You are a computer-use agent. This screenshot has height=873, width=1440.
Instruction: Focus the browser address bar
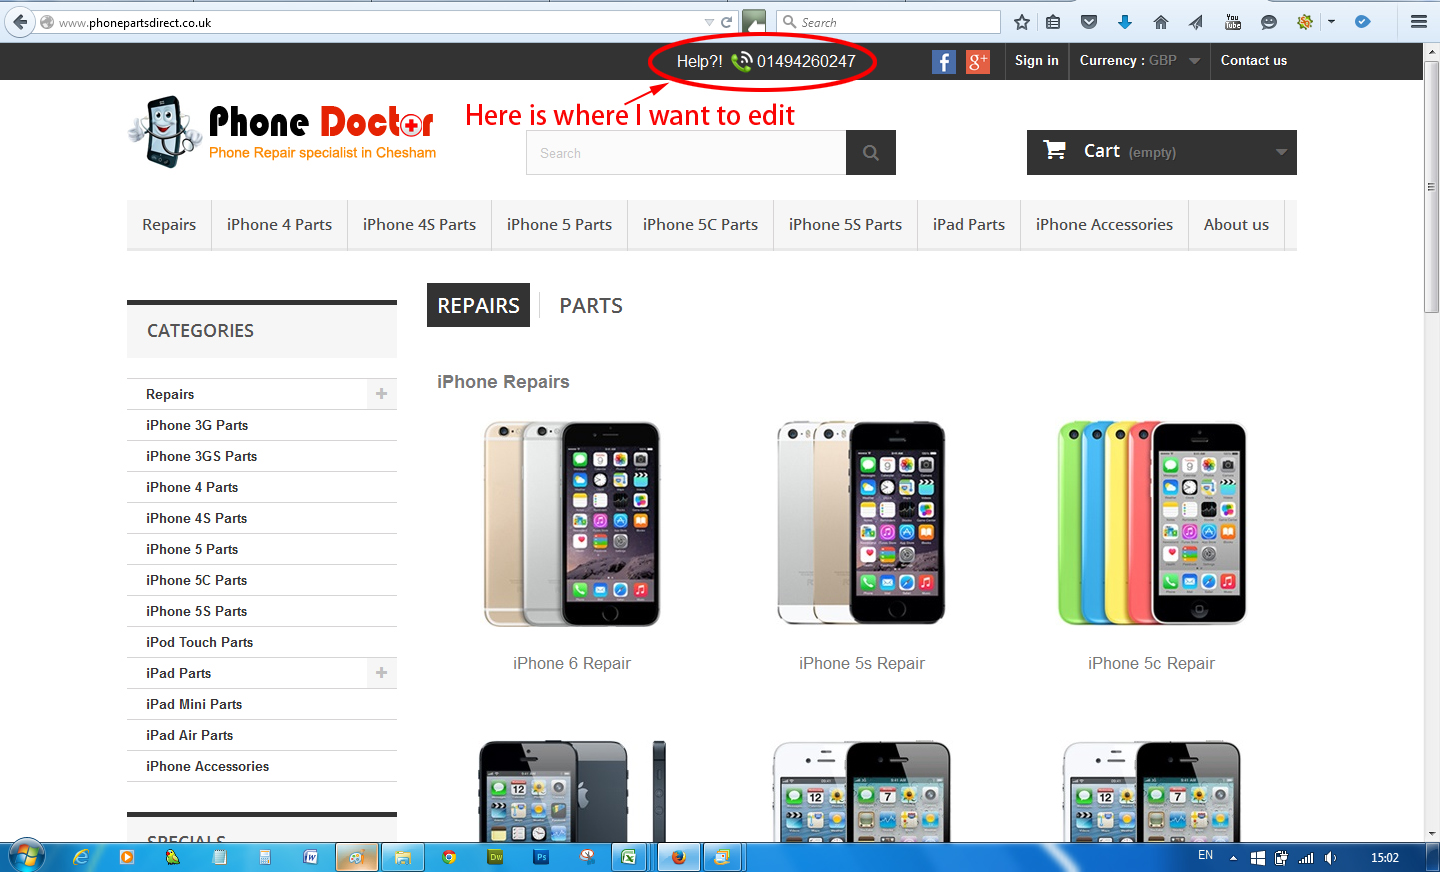tap(380, 22)
